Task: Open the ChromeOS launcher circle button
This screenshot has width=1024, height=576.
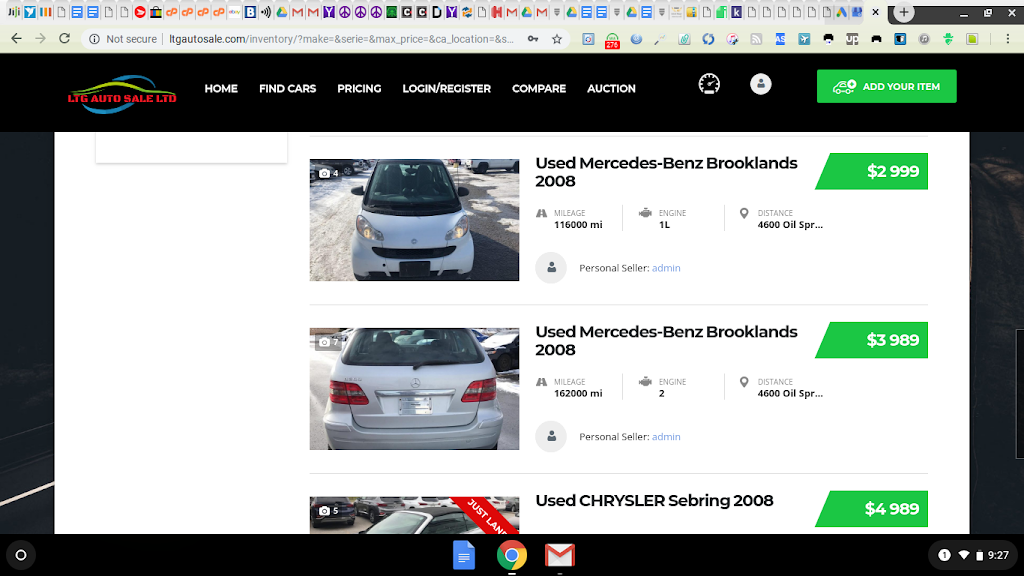Action: coord(21,555)
